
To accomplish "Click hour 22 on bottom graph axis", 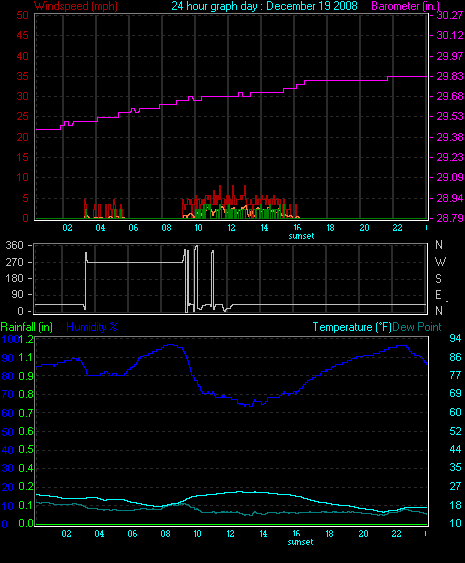I will pyautogui.click(x=396, y=534).
